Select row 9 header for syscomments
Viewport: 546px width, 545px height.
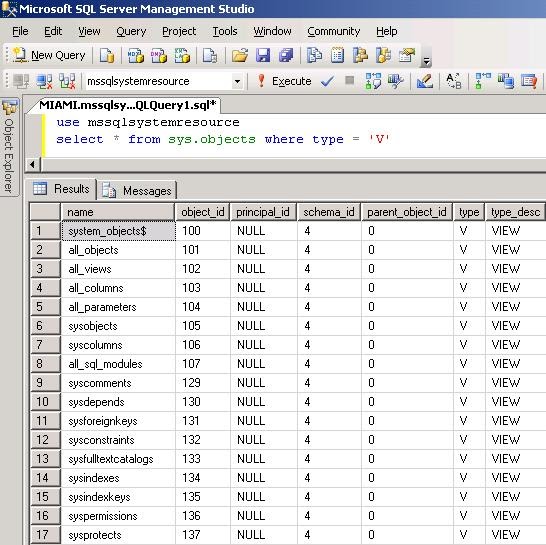pos(45,383)
